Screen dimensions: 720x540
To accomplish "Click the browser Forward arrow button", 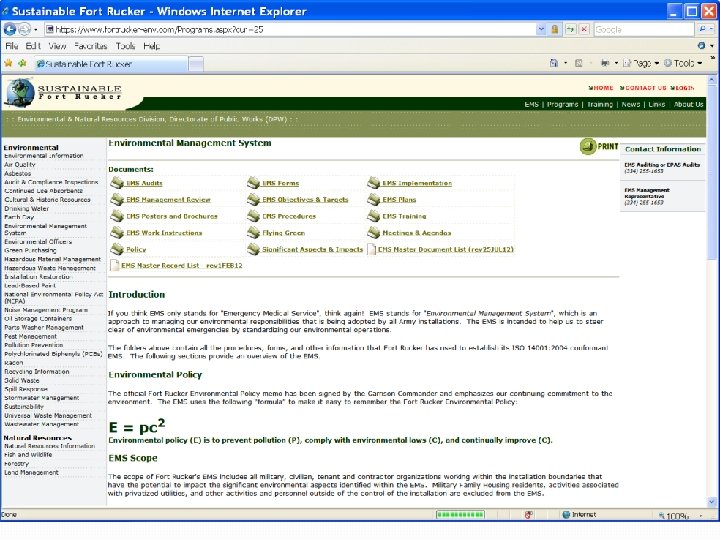I will (x=24, y=29).
